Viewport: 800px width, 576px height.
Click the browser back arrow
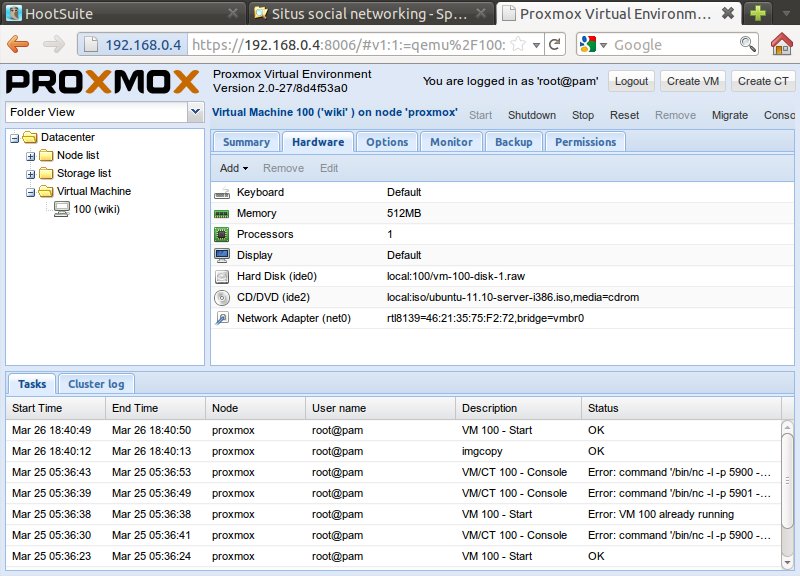point(18,44)
